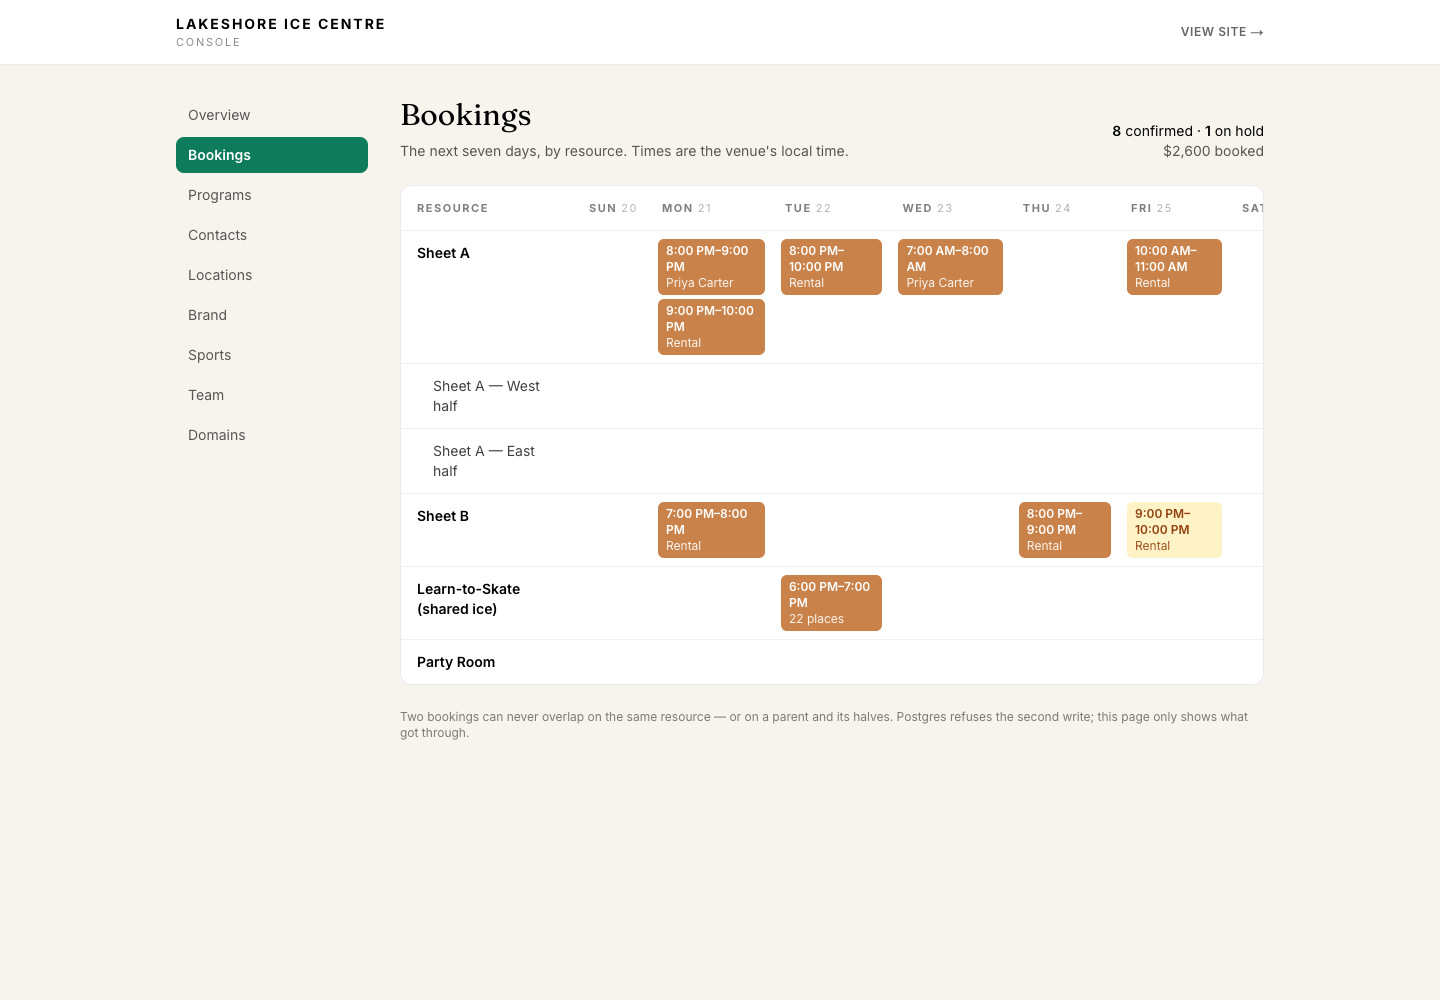The image size is (1440, 1000).
Task: Click the Learn-to-Skate (shared ice) label
Action: pos(468,599)
